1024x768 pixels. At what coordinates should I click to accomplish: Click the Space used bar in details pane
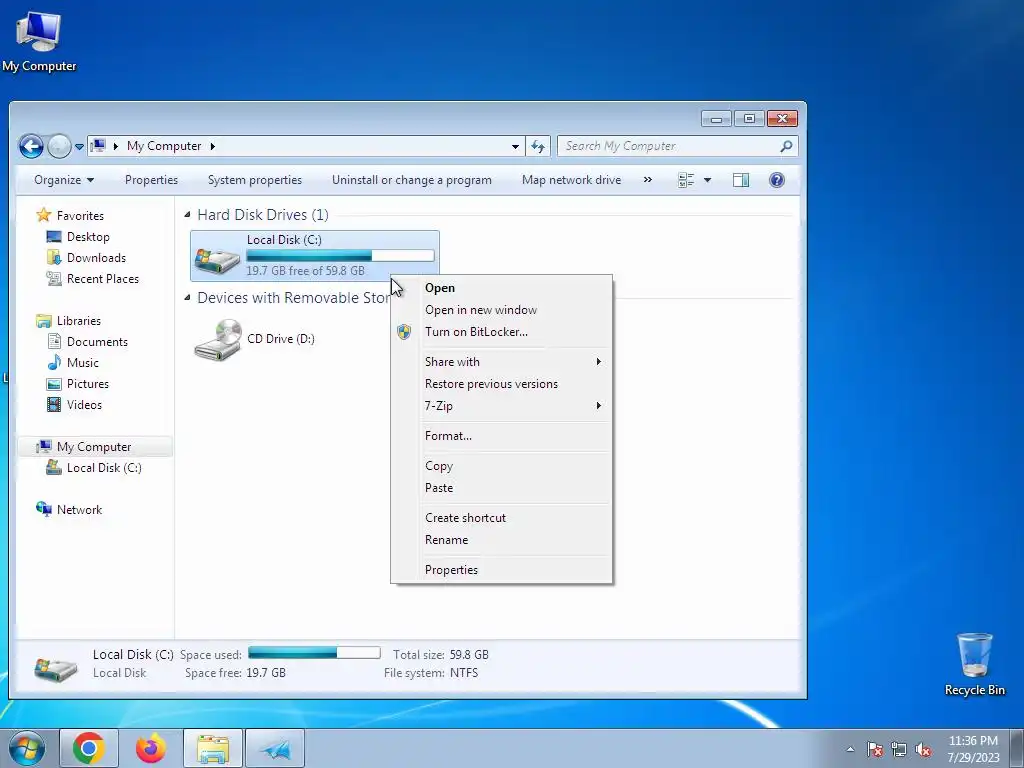click(314, 652)
